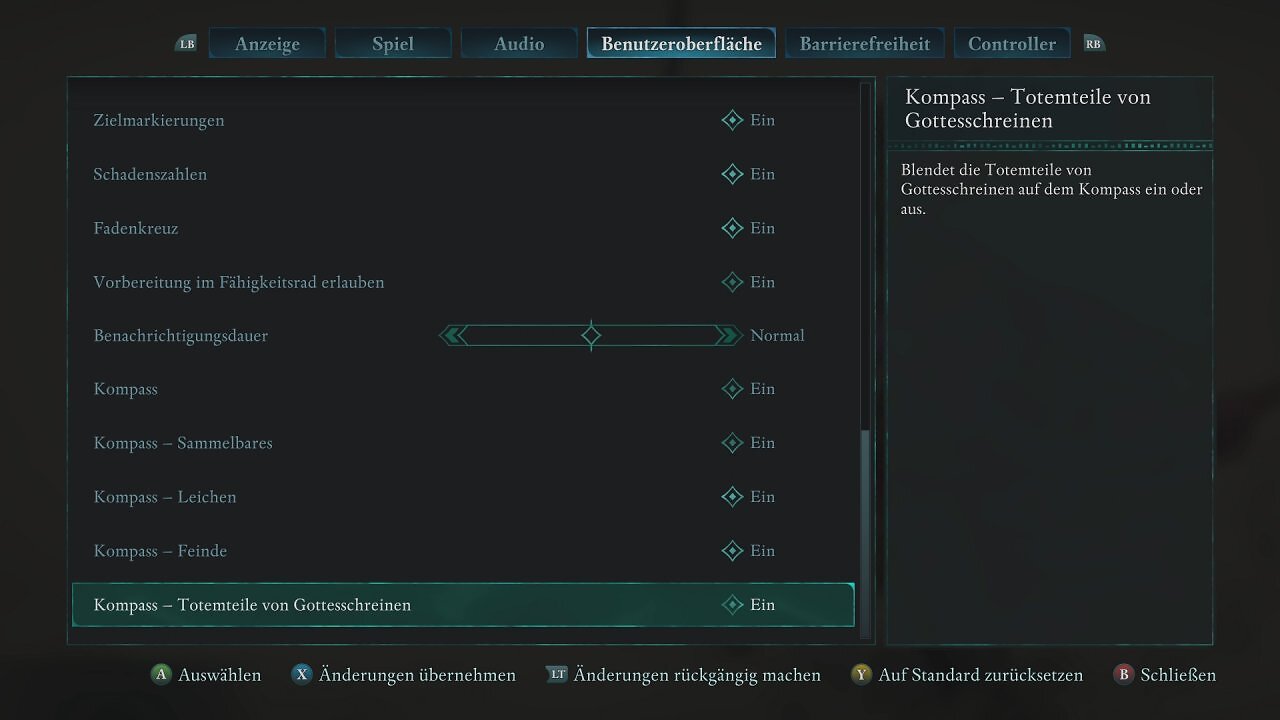
Task: Open the Audio settings tab
Action: click(x=519, y=44)
